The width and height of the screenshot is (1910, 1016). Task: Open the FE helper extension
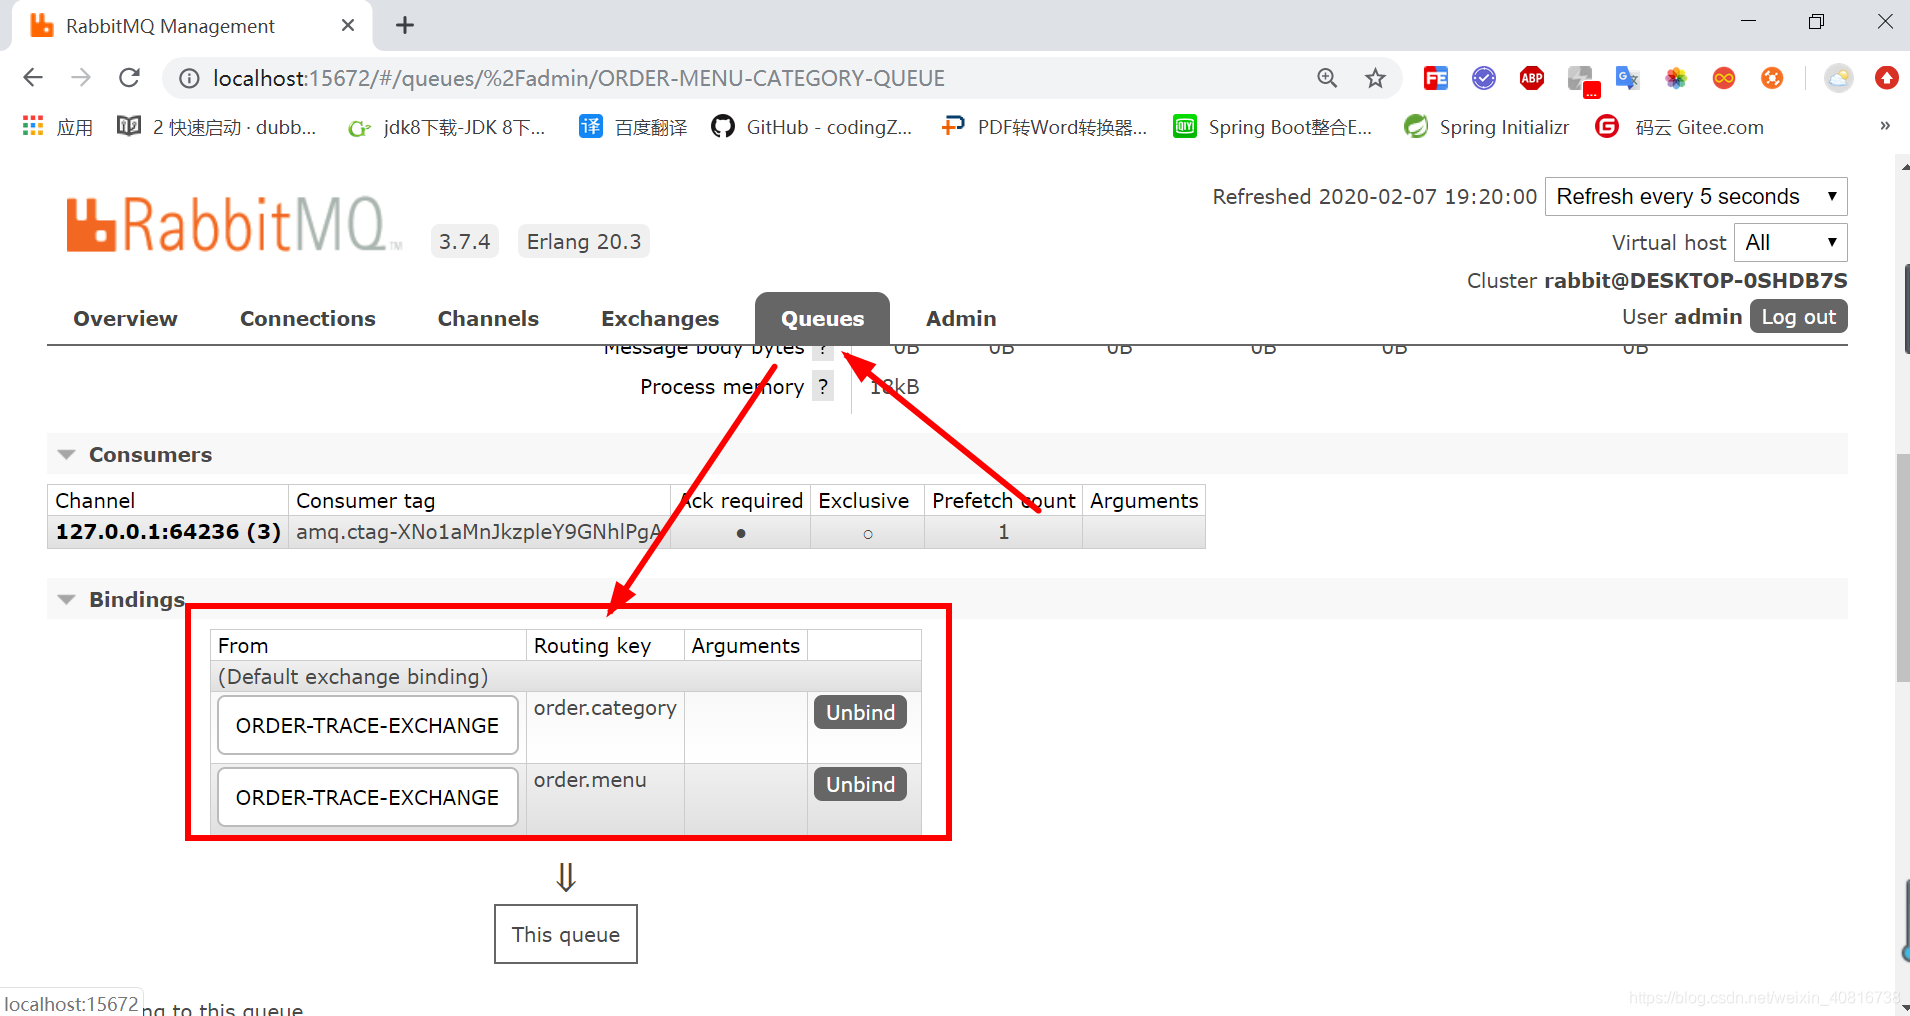pos(1436,78)
